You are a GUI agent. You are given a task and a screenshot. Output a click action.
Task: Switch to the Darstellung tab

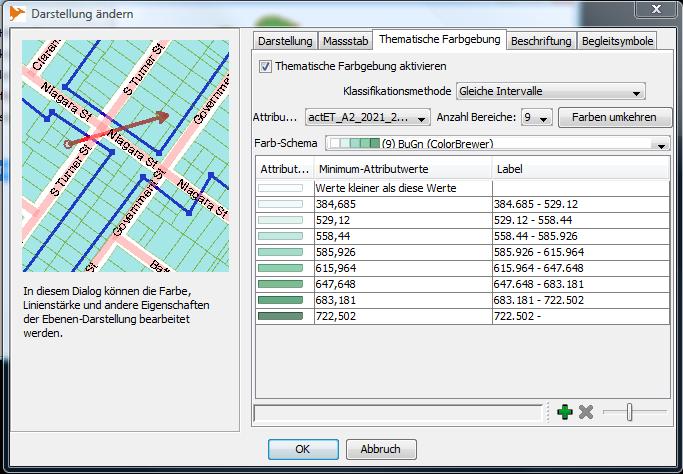tap(285, 41)
